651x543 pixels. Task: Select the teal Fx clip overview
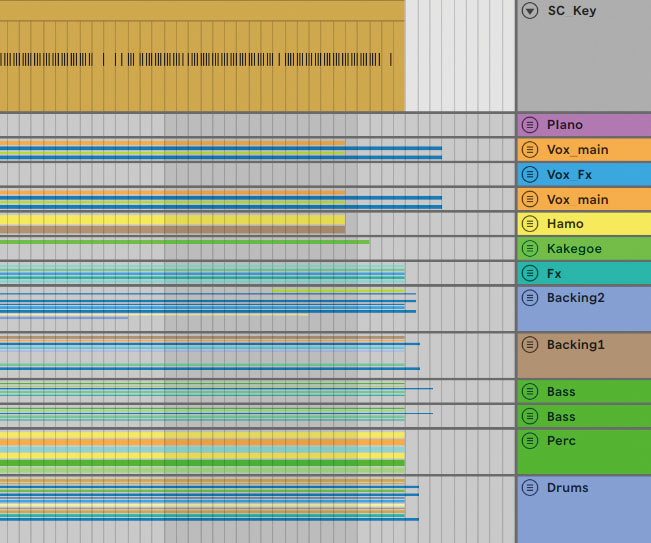tap(202, 274)
